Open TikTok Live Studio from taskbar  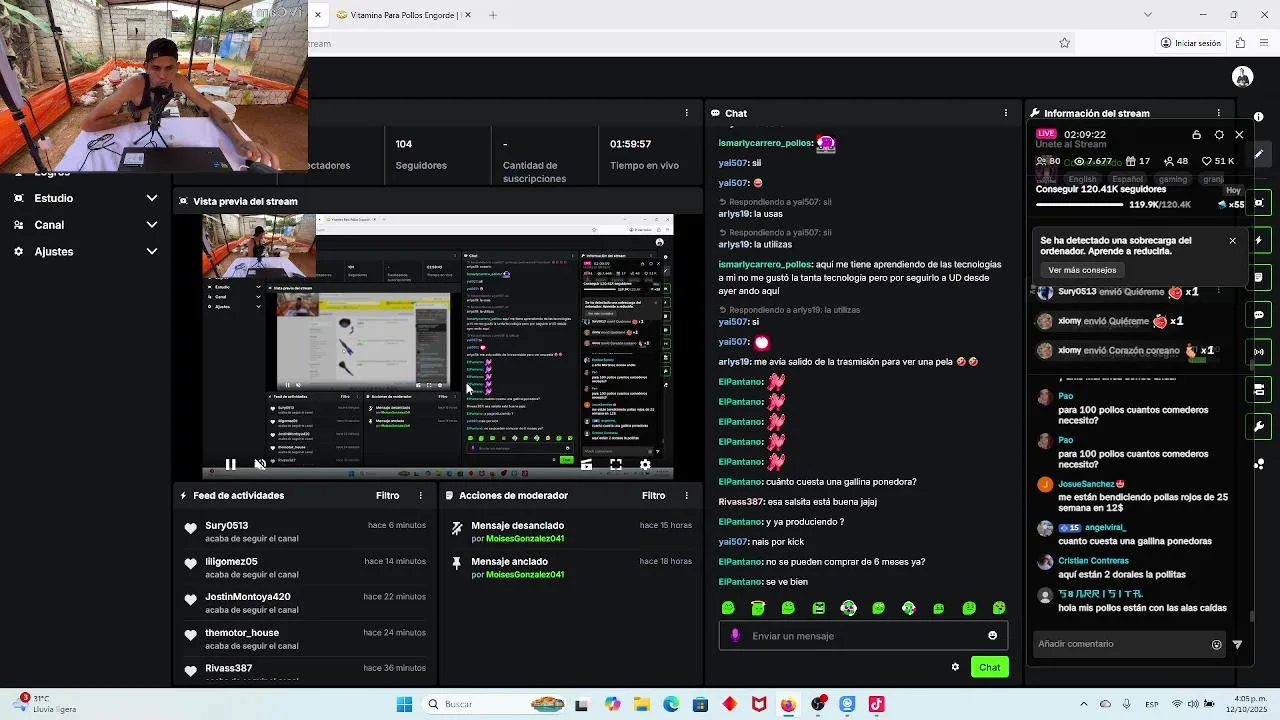click(877, 704)
